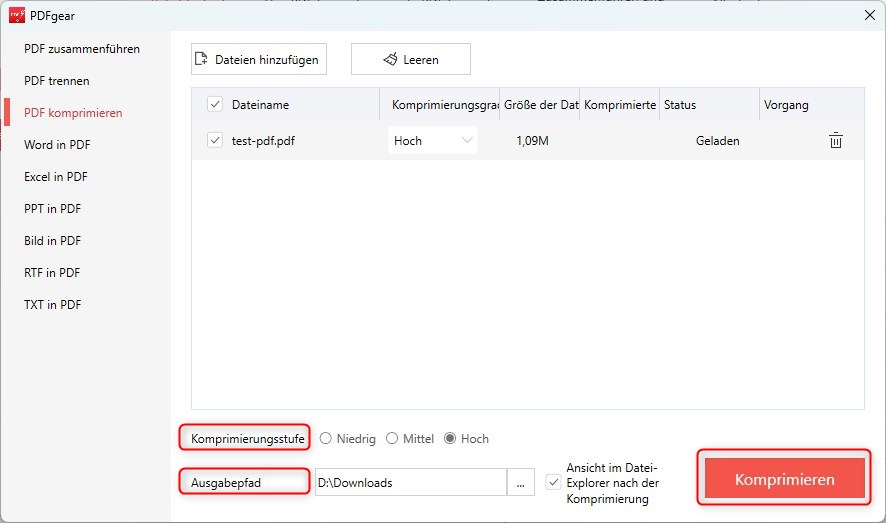Open the Hoch dropdown in file row

[x=432, y=141]
